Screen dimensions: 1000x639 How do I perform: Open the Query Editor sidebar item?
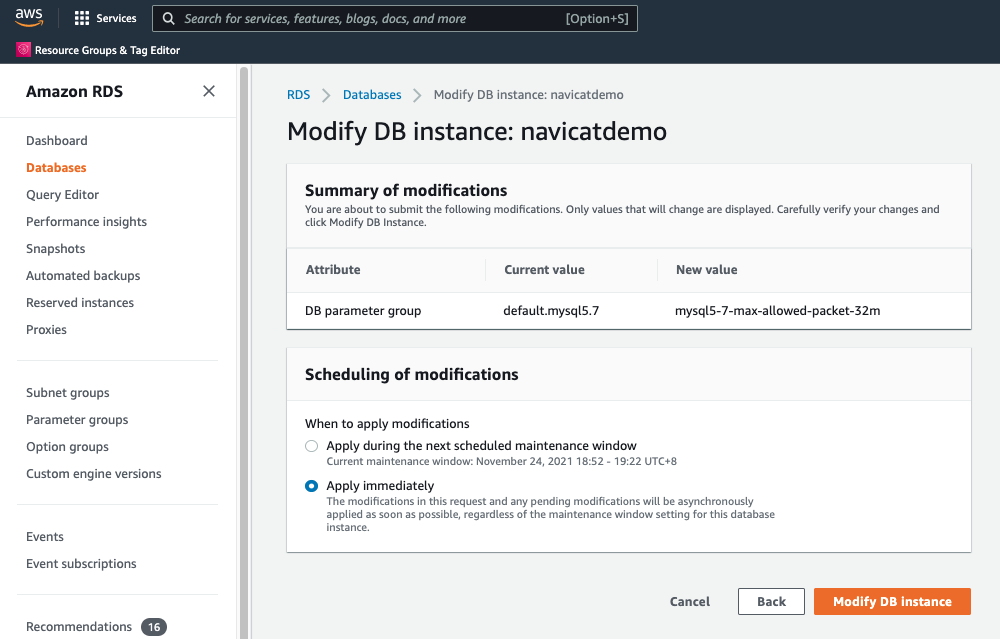(x=62, y=195)
